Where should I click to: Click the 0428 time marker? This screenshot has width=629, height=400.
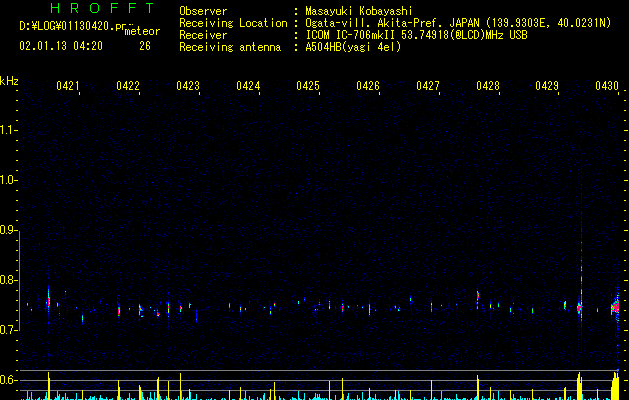[488, 85]
